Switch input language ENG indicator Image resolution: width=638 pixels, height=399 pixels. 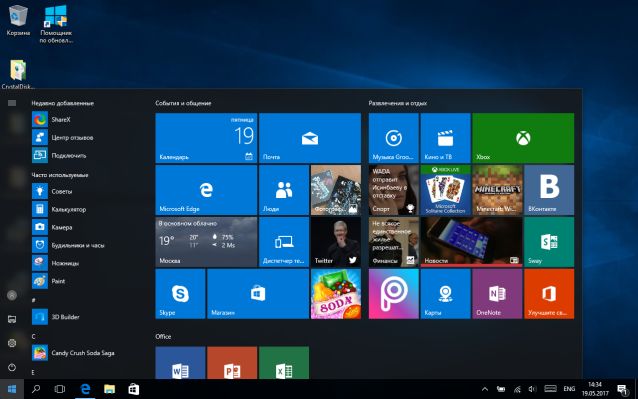tap(569, 389)
